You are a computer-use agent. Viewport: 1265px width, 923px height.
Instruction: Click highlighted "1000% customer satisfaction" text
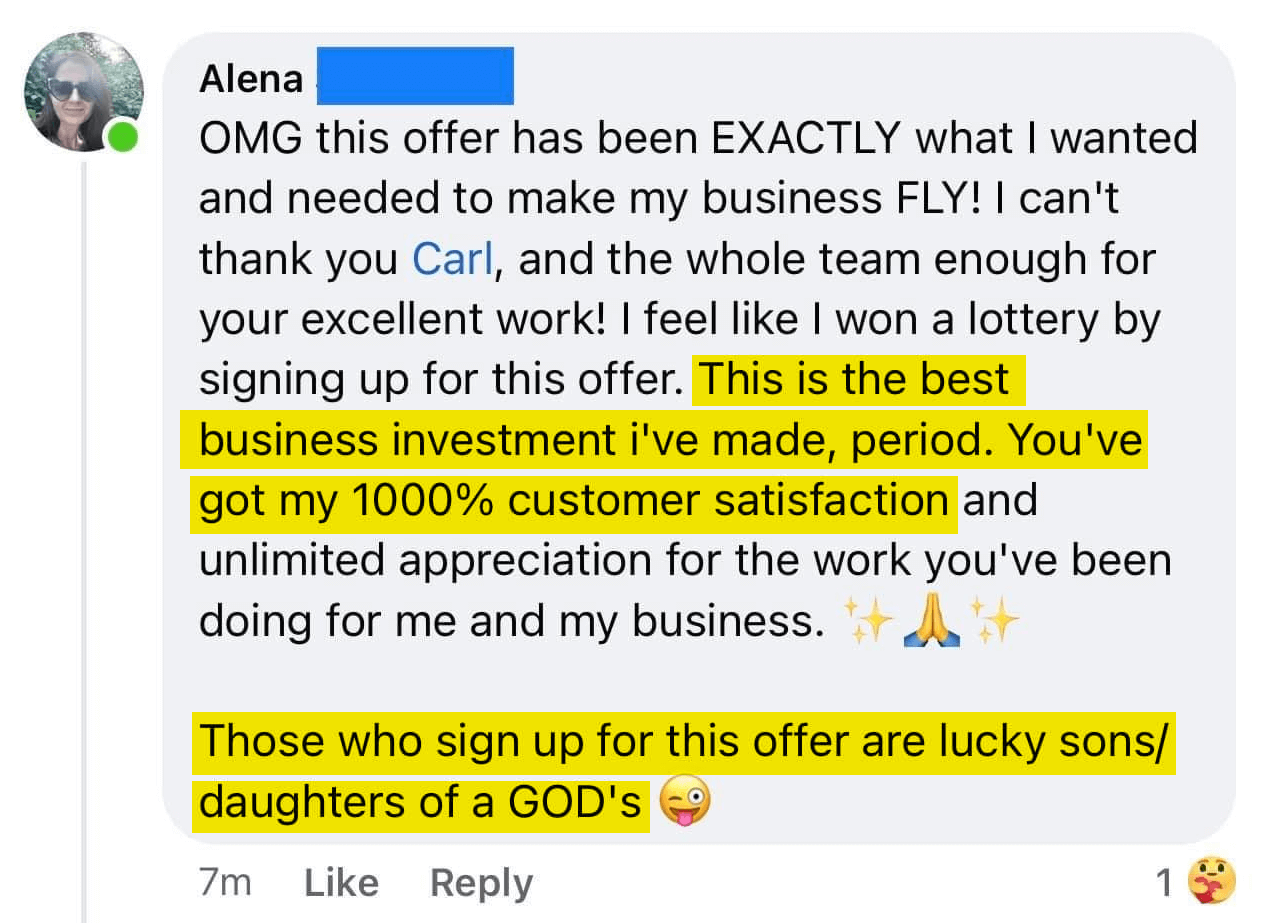click(x=572, y=500)
